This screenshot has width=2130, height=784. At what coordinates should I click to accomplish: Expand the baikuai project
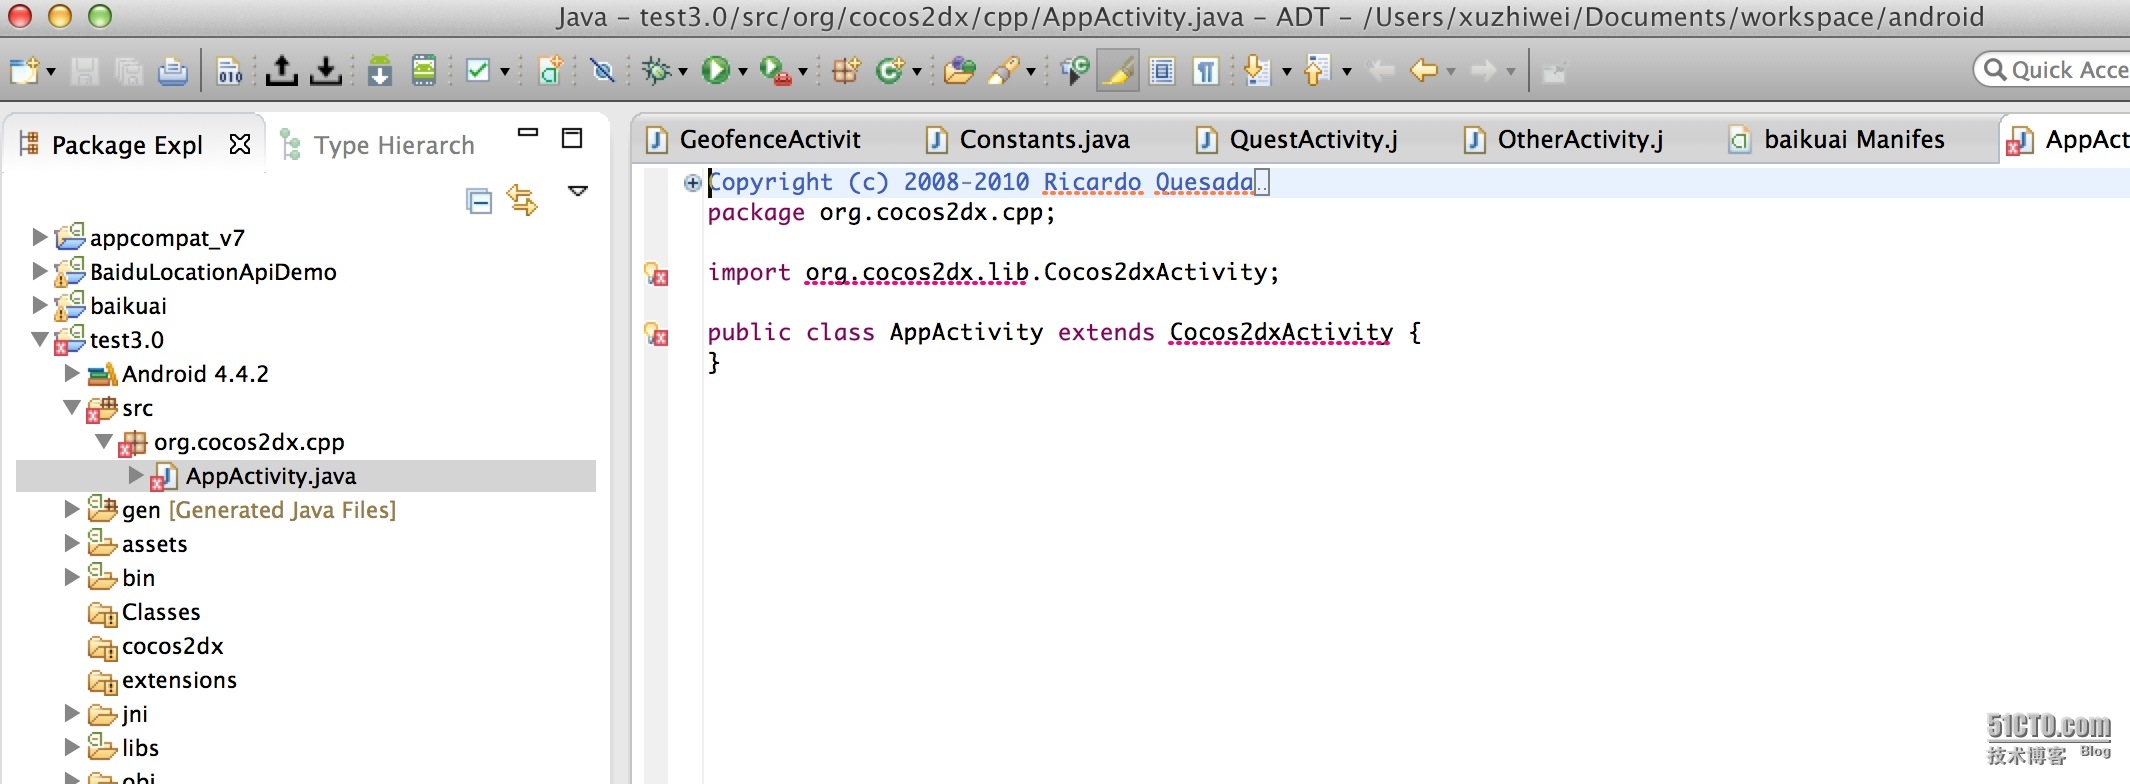[x=39, y=305]
